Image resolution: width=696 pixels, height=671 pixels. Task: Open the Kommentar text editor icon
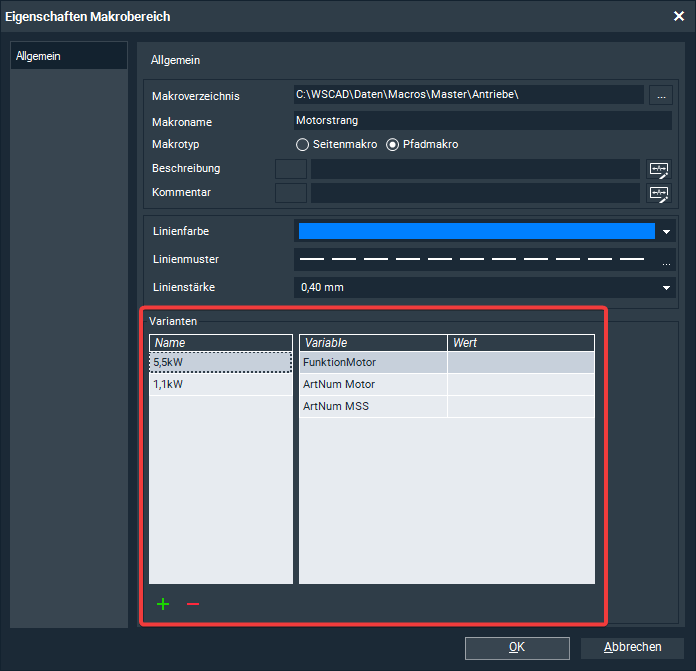click(x=658, y=193)
